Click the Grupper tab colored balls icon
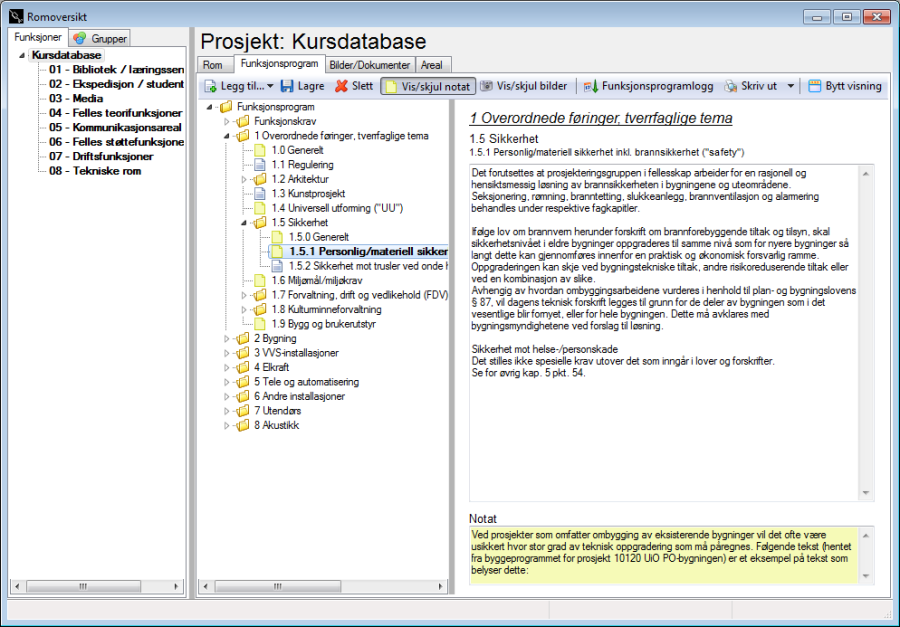The height and width of the screenshot is (627, 900). click(x=80, y=37)
